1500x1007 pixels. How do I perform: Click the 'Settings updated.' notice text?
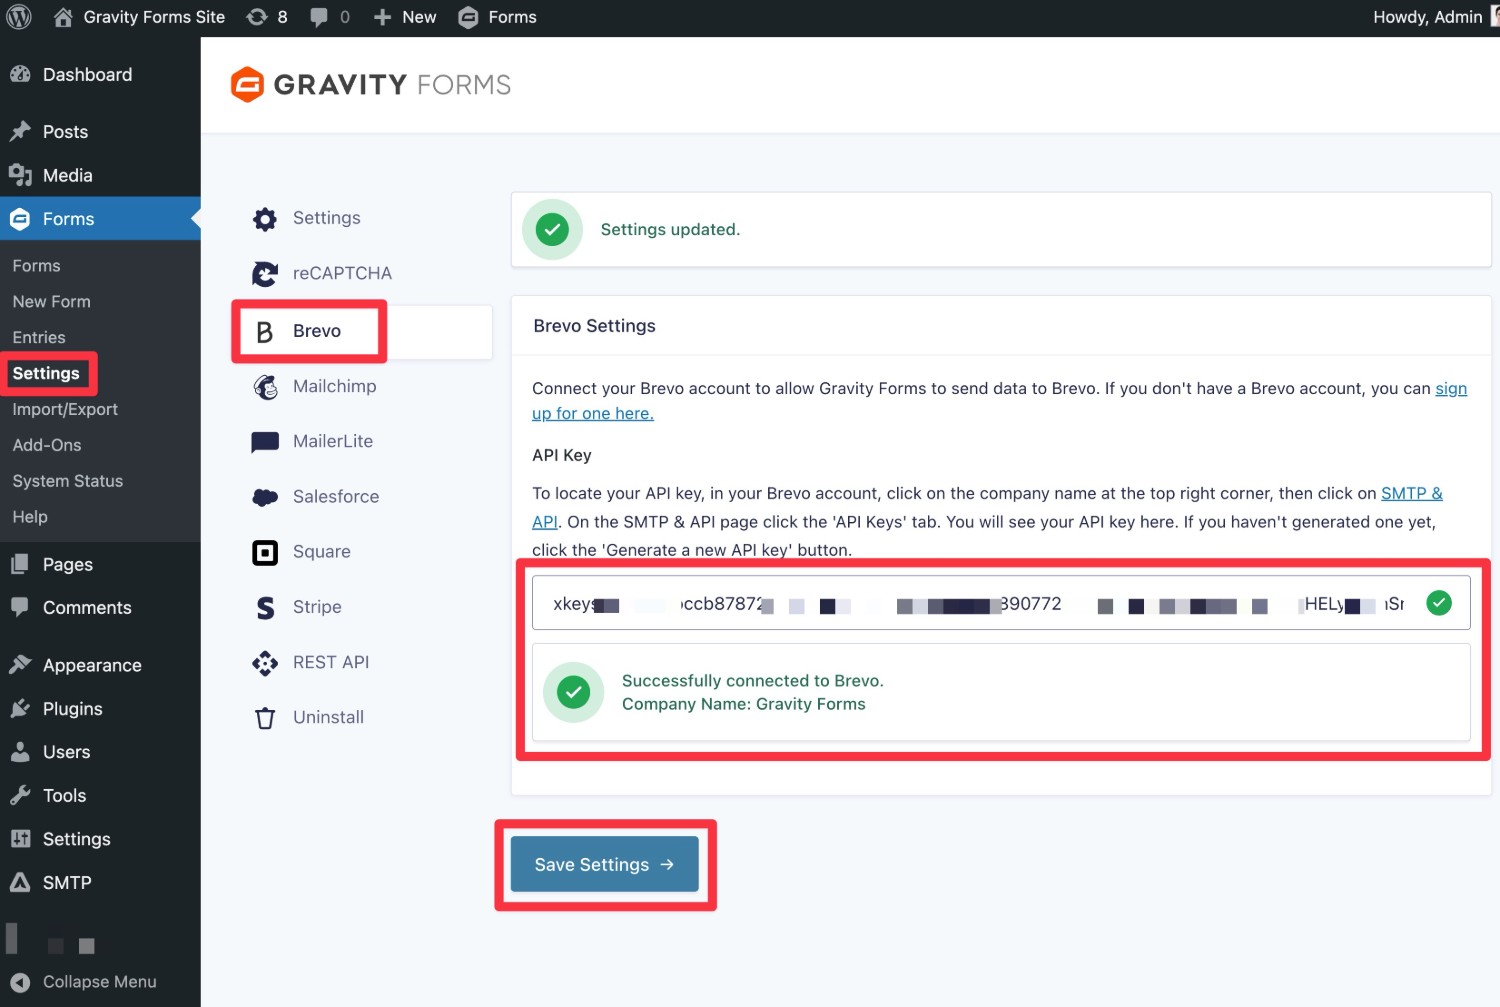click(670, 230)
